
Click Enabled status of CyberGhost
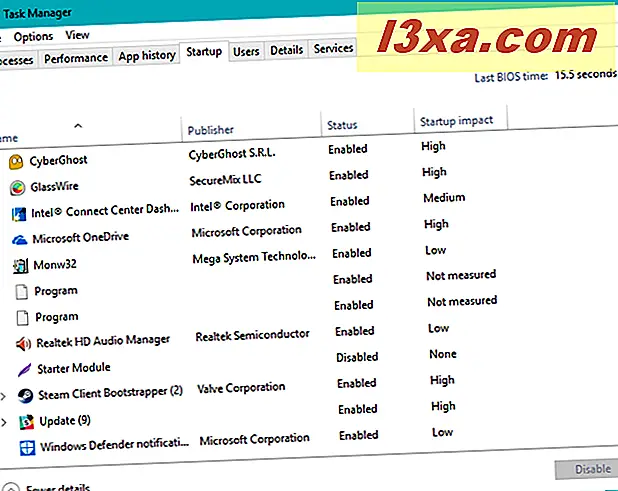point(348,149)
